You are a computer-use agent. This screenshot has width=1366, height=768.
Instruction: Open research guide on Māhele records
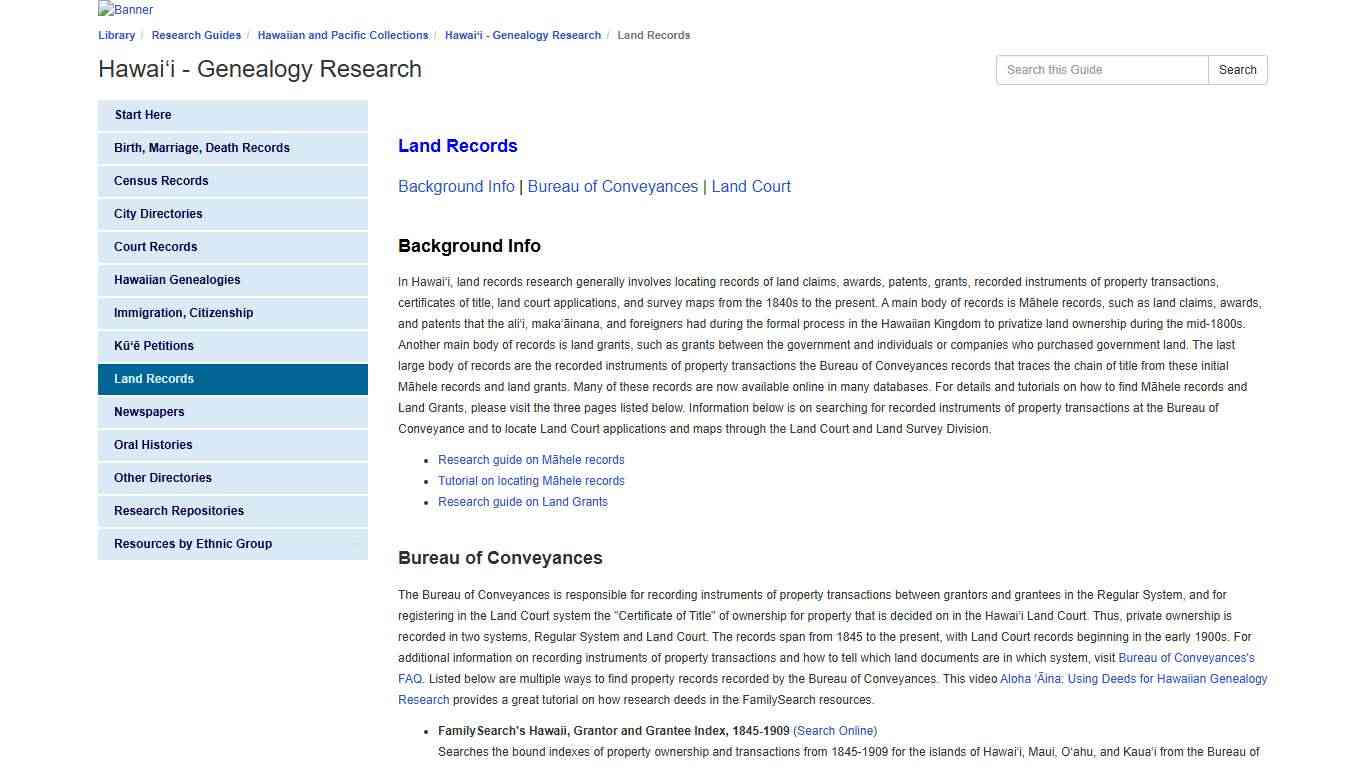531,459
